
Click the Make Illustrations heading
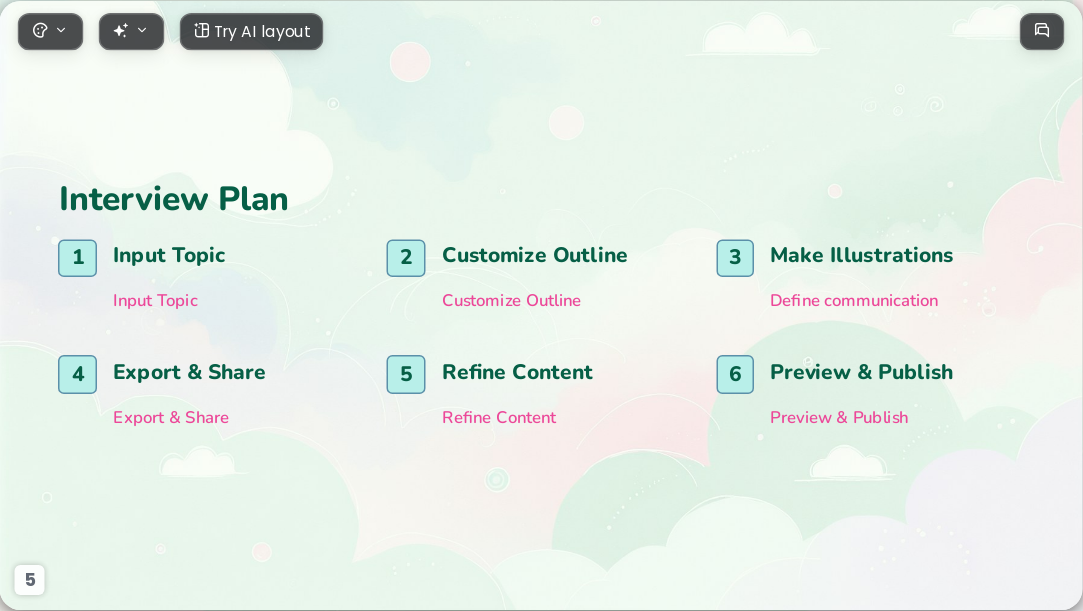click(x=861, y=255)
